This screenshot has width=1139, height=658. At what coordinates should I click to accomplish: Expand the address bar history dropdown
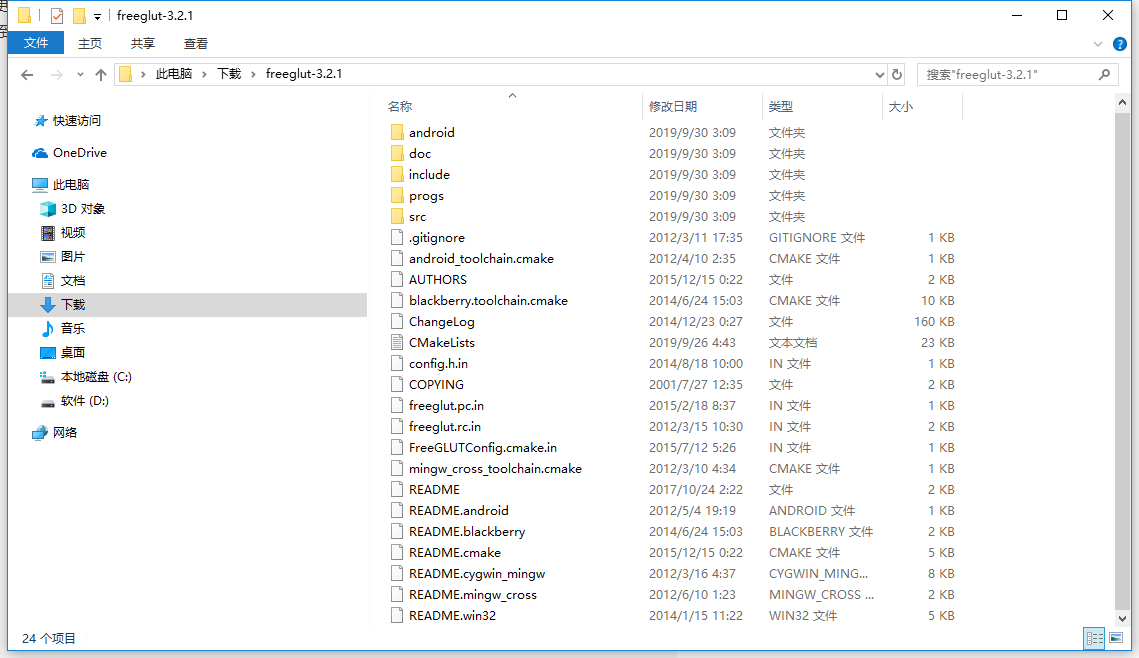(x=880, y=75)
